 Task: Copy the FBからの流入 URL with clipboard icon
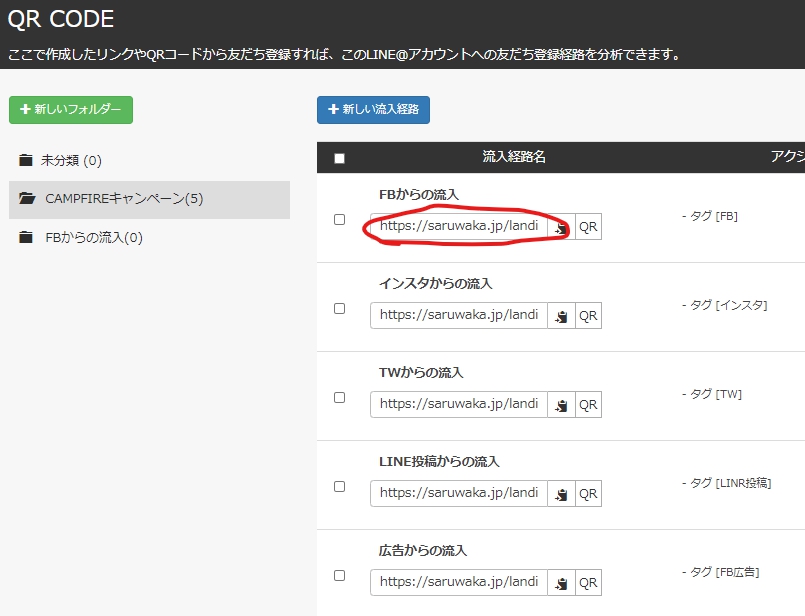tap(561, 226)
